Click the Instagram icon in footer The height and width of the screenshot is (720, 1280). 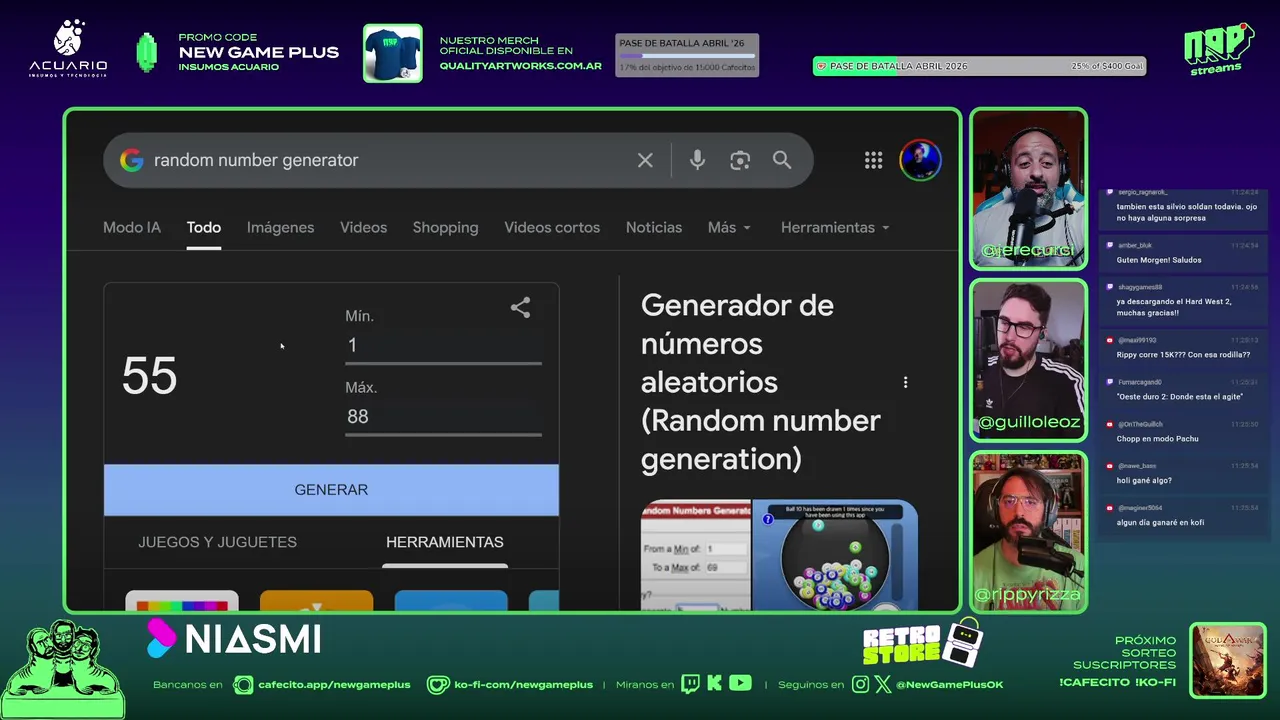click(861, 685)
